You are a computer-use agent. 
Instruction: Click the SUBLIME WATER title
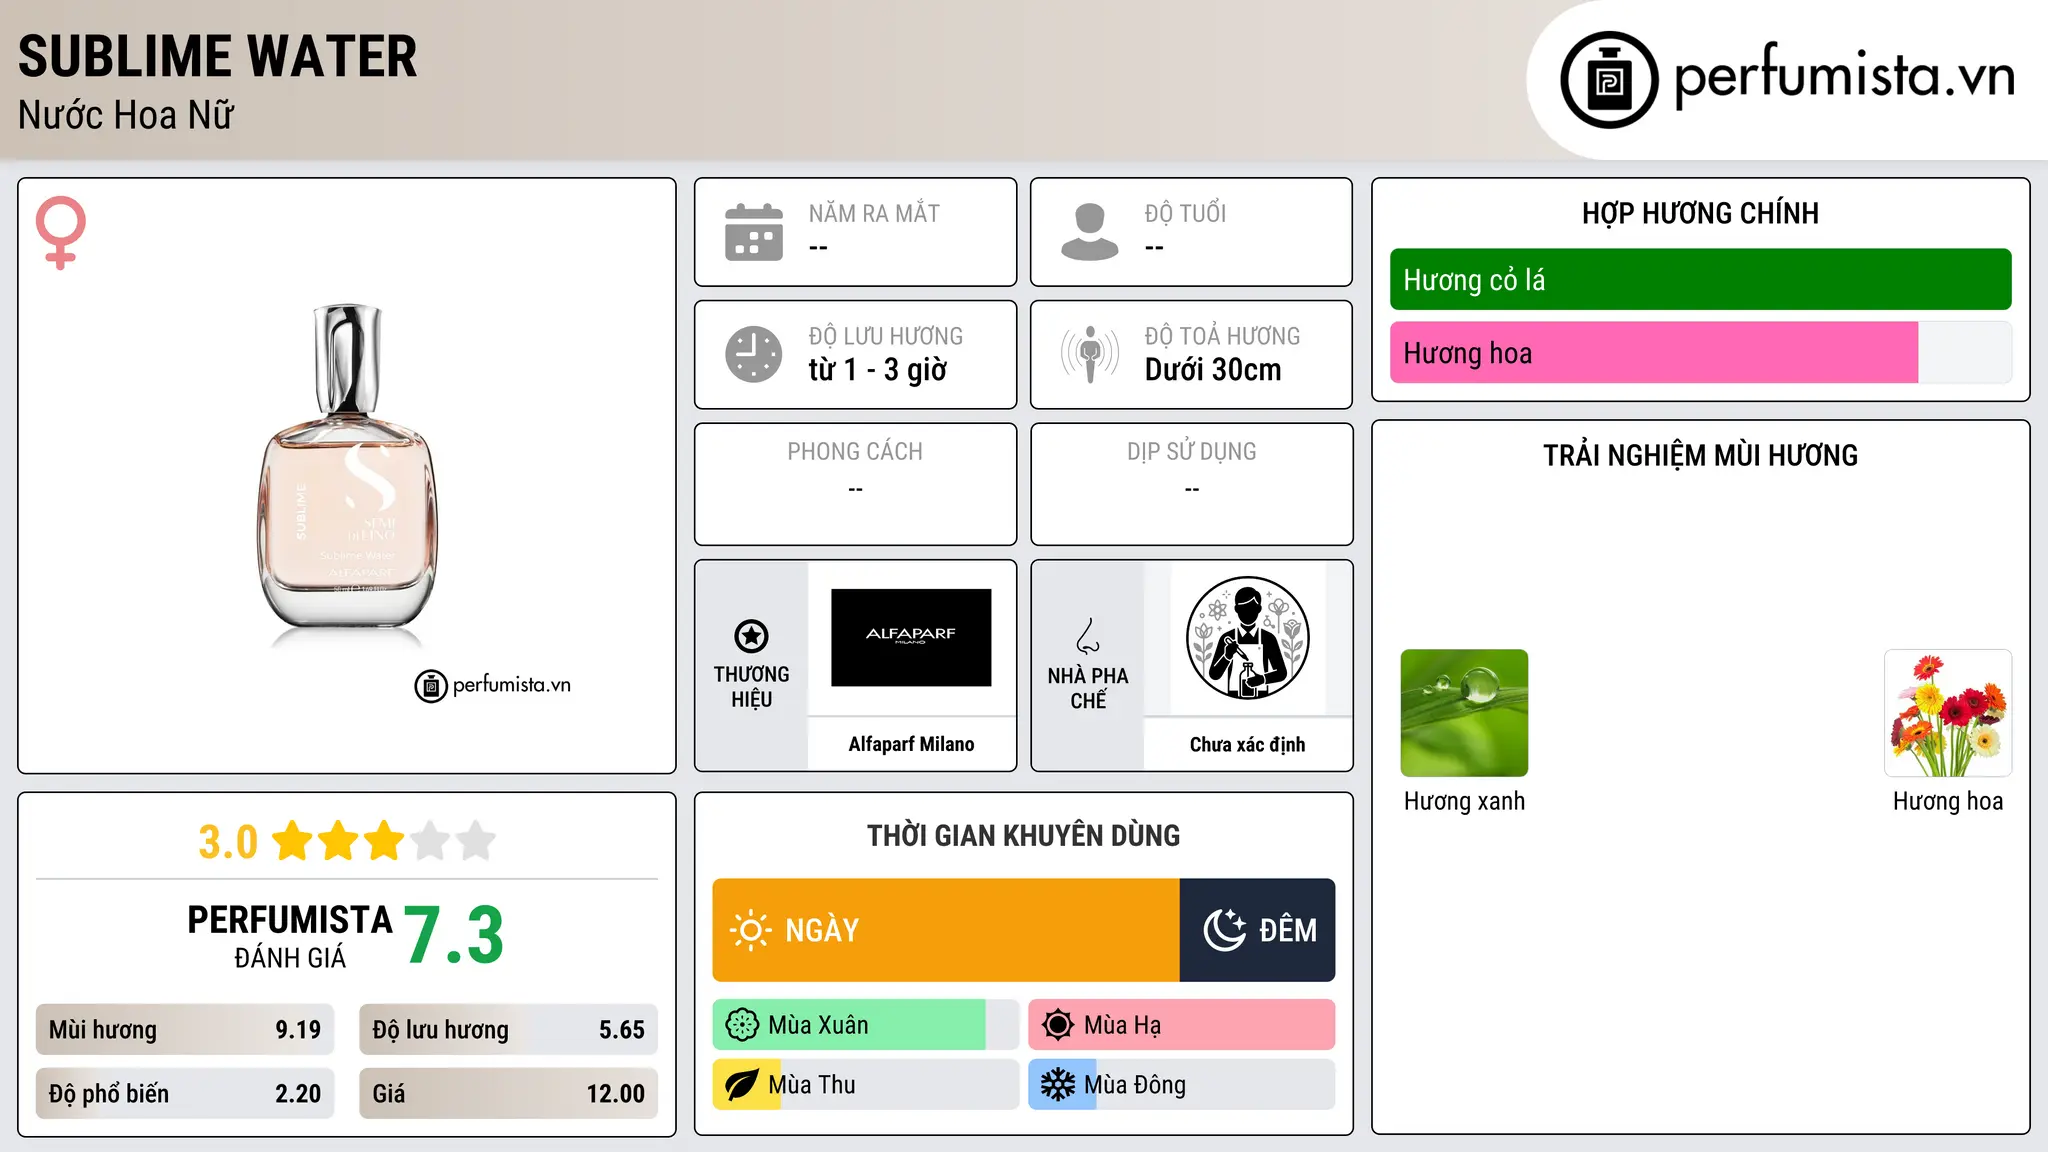218,56
